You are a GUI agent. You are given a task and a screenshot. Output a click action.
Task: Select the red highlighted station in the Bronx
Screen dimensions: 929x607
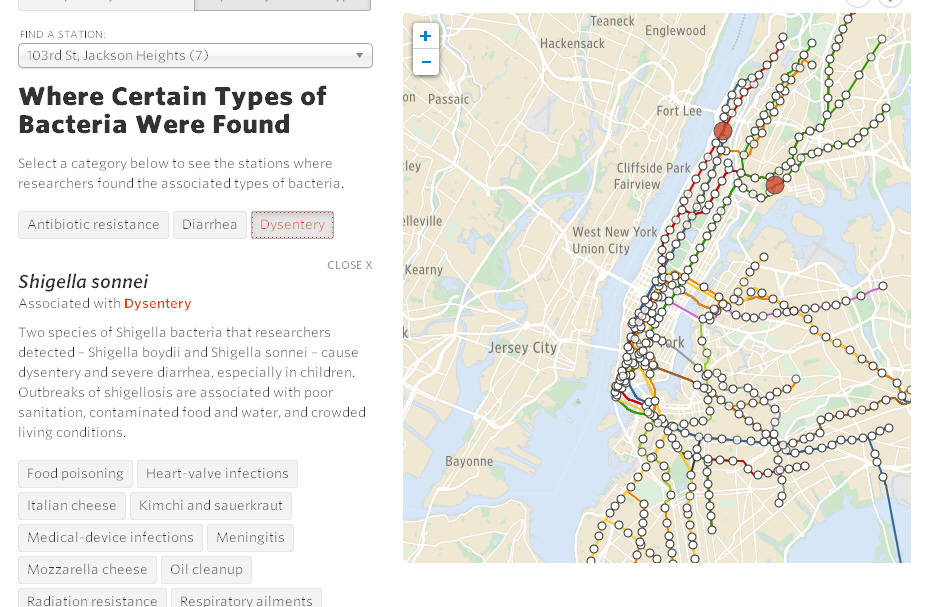pos(774,185)
